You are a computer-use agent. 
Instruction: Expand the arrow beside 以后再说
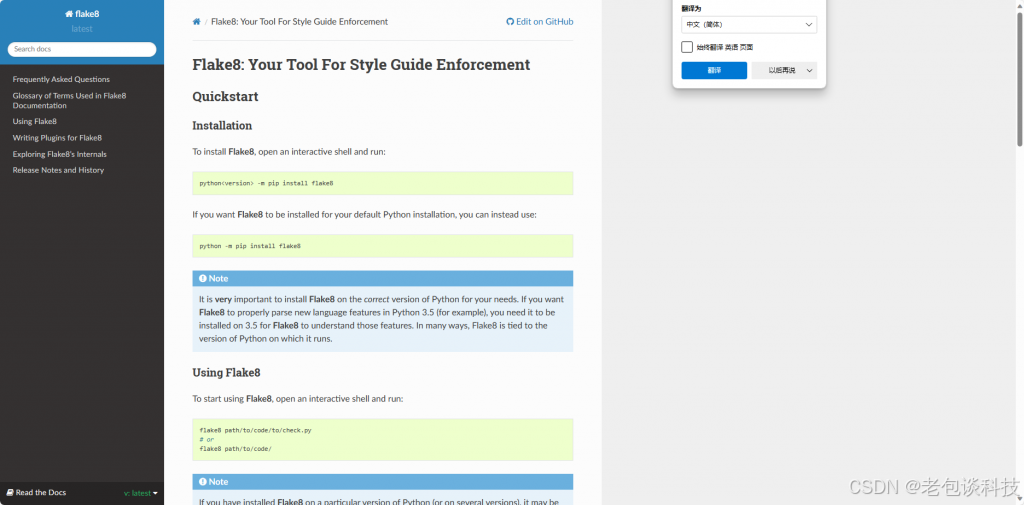[x=810, y=71]
